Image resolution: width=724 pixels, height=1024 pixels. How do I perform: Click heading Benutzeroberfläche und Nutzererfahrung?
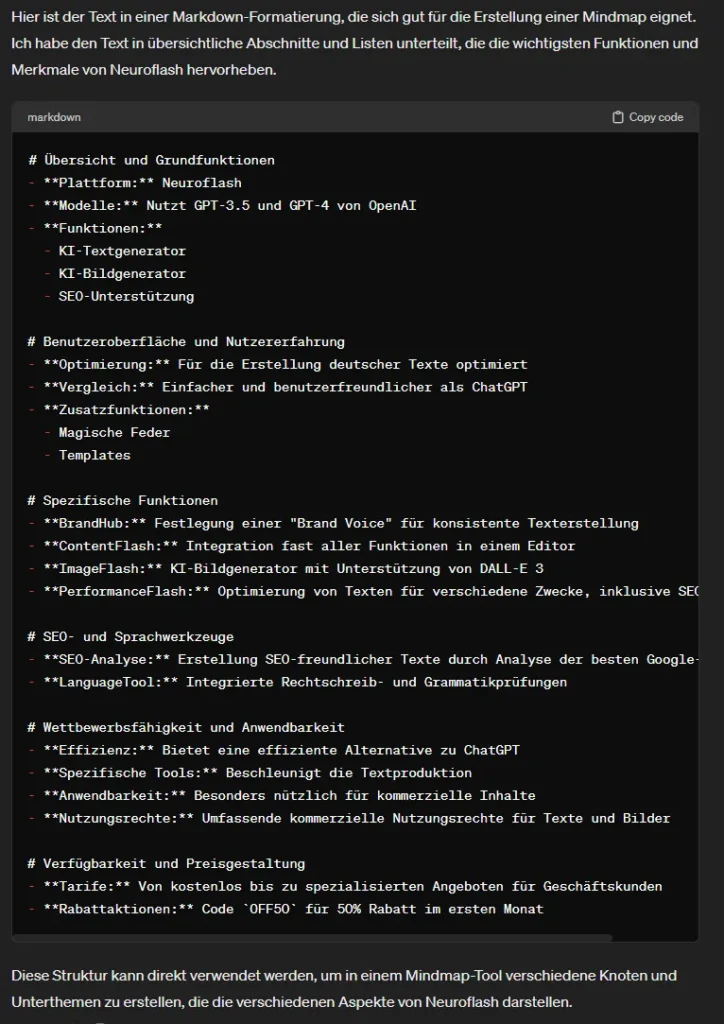click(193, 342)
